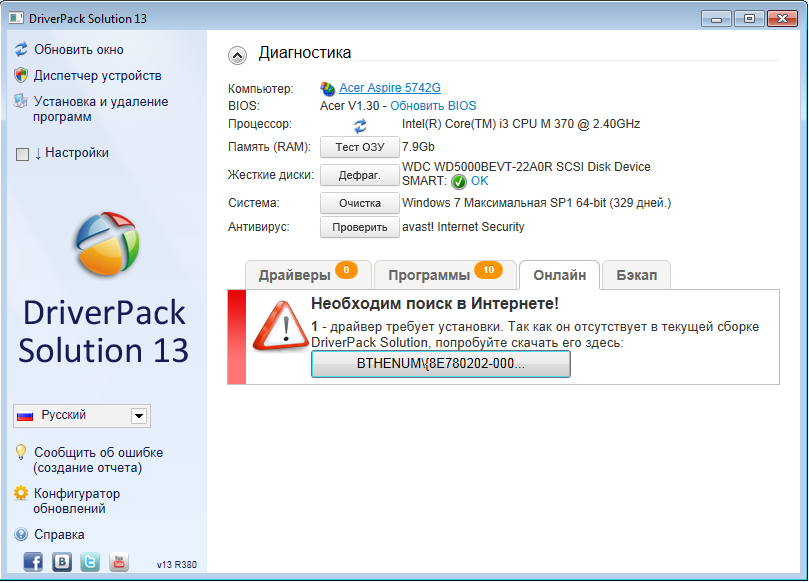The width and height of the screenshot is (809, 583).
Task: Switch to the Драйверы tab
Action: (308, 275)
